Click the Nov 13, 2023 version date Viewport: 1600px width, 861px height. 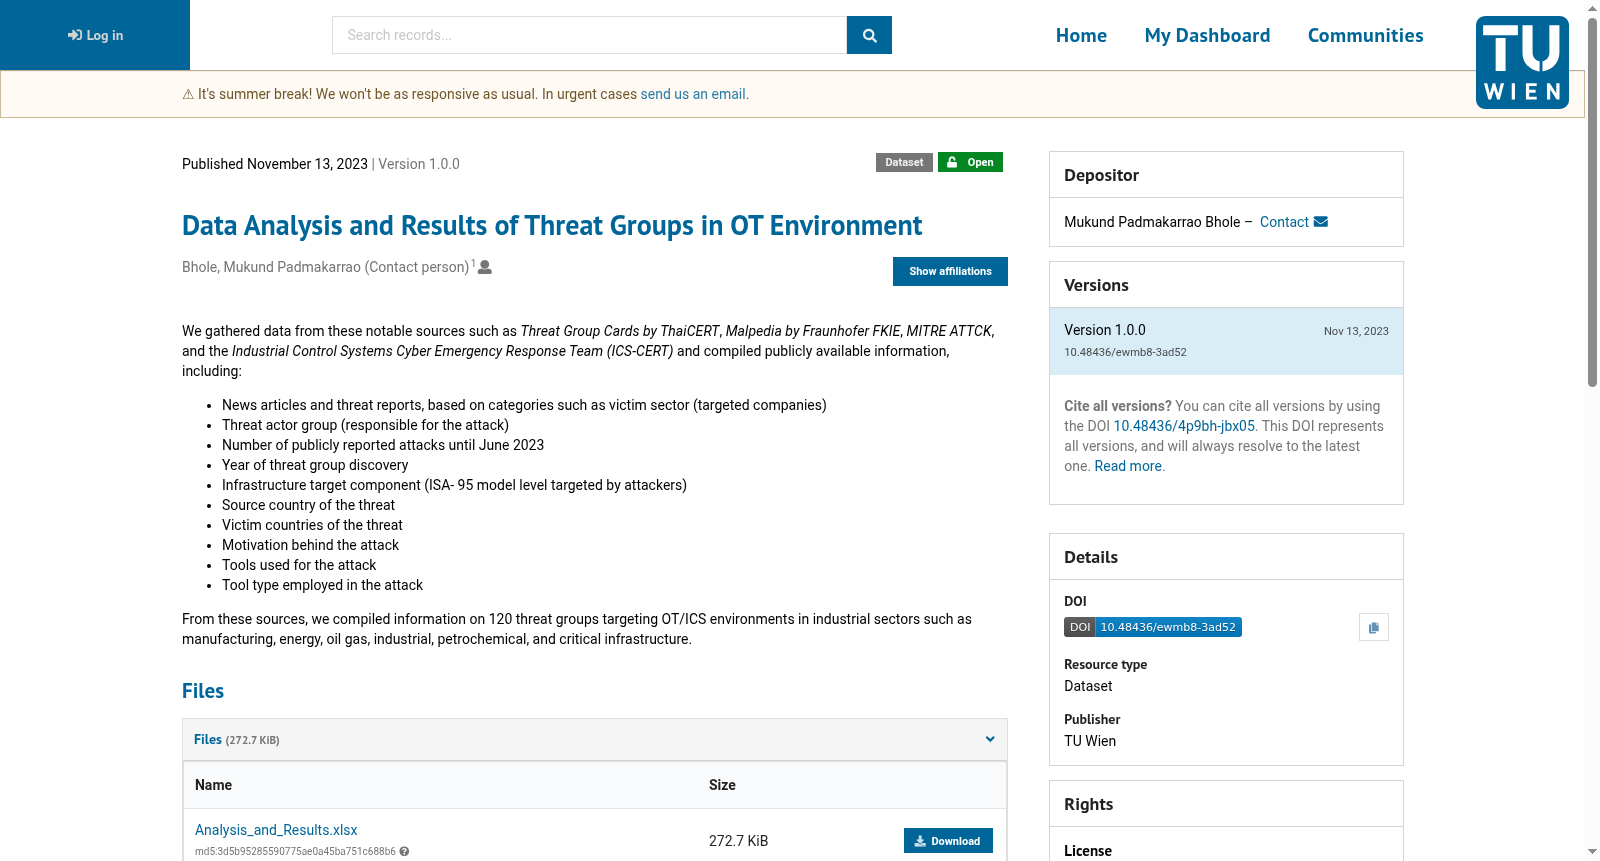[1356, 331]
